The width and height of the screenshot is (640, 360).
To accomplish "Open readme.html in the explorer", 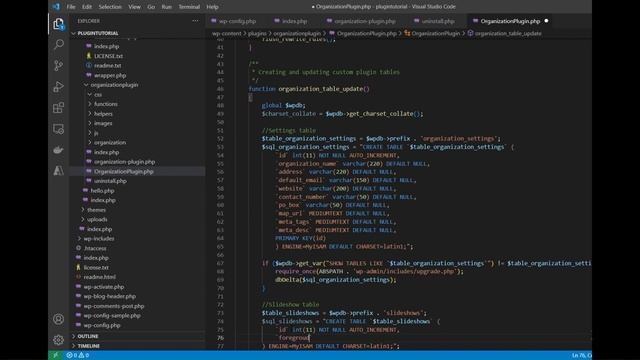I will pyautogui.click(x=100, y=277).
